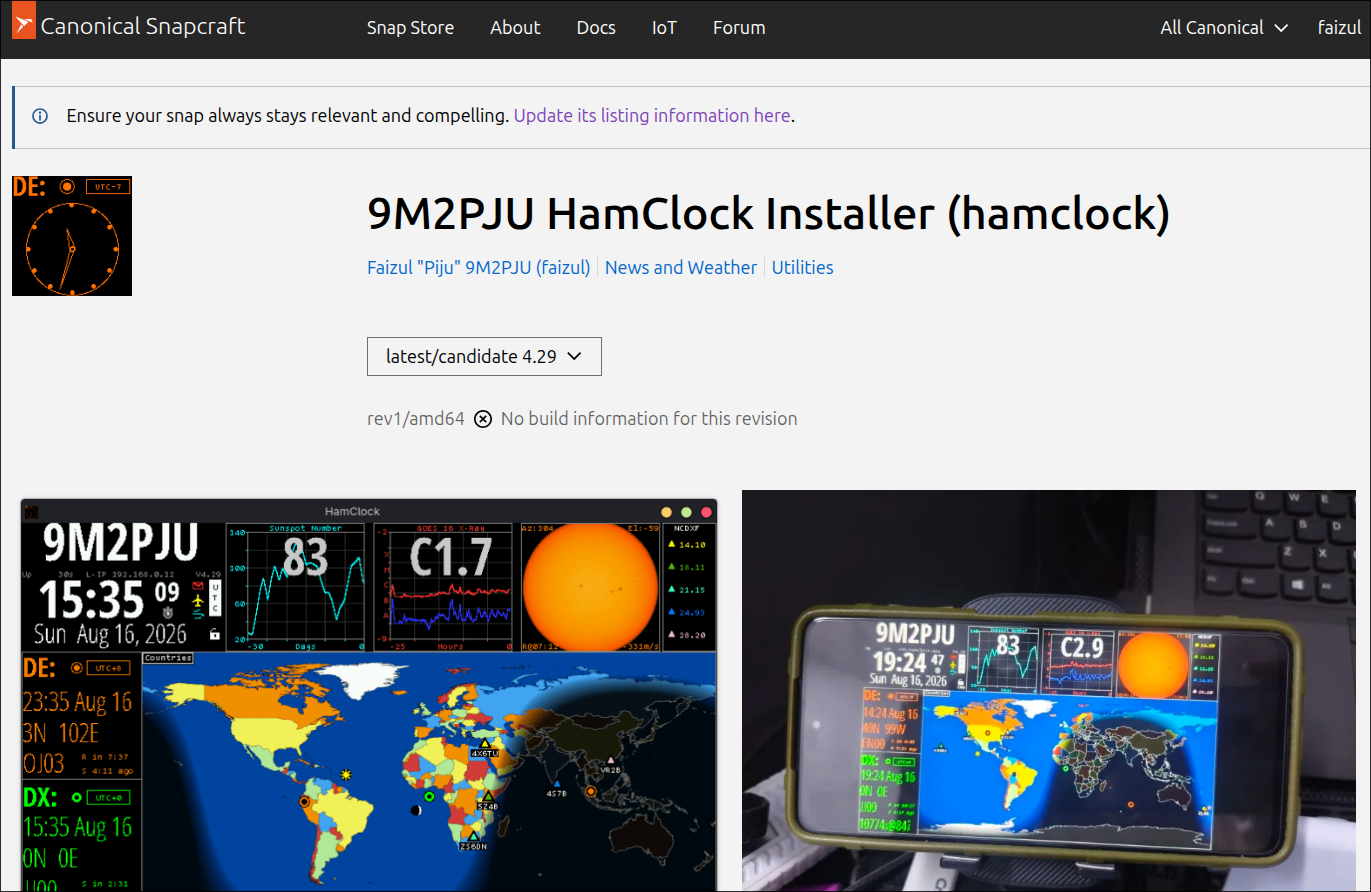Image resolution: width=1371 pixels, height=892 pixels.
Task: Go to the About page
Action: (515, 28)
